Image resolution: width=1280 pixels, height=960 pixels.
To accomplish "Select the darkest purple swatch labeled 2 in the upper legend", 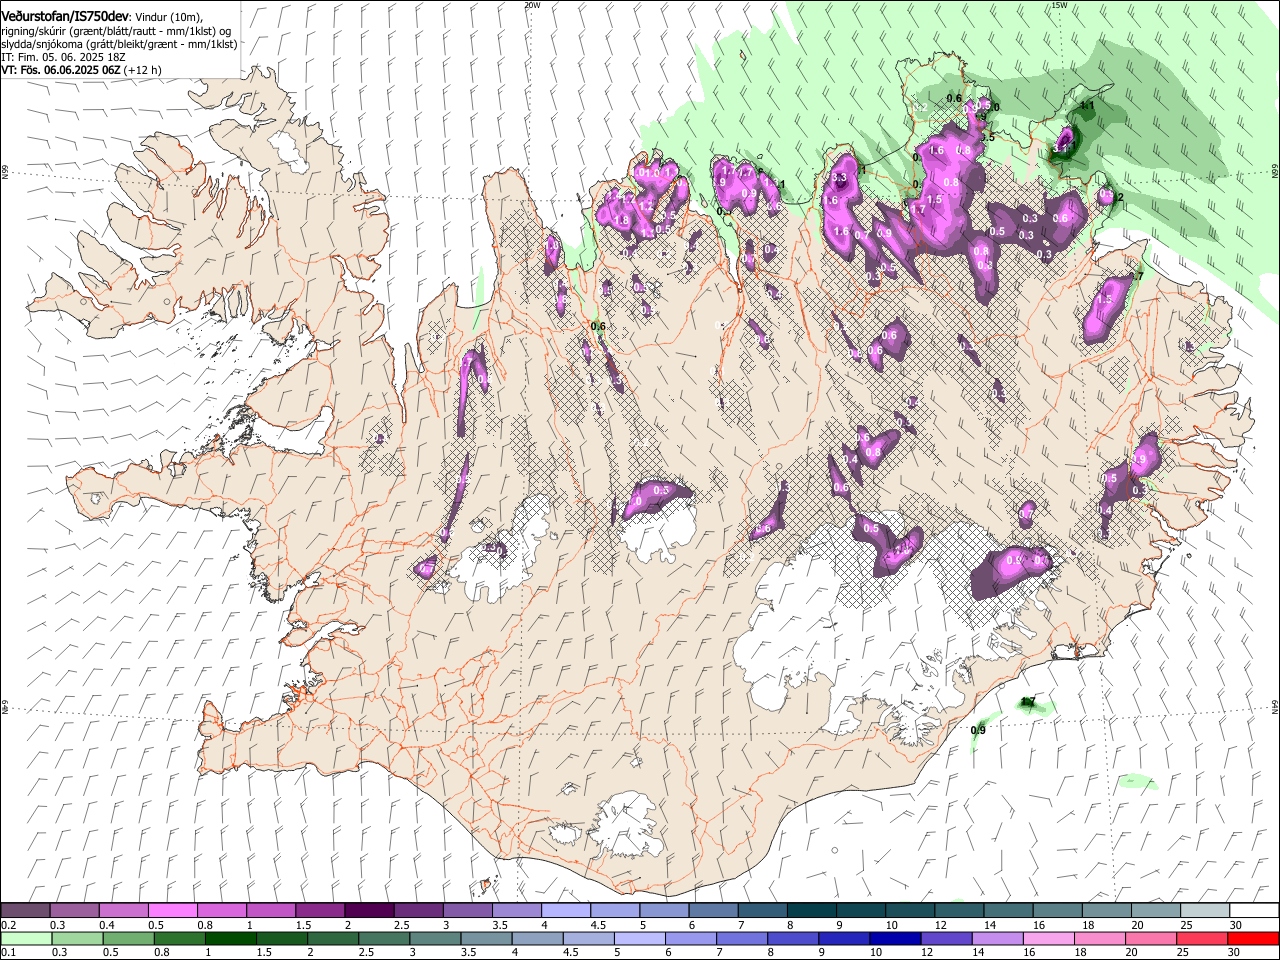I will [x=370, y=911].
